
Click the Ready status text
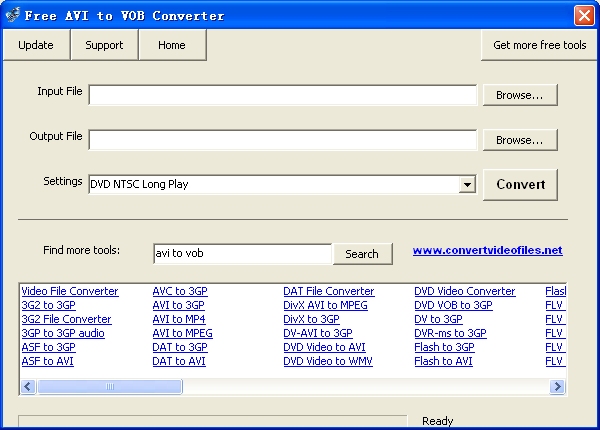438,421
